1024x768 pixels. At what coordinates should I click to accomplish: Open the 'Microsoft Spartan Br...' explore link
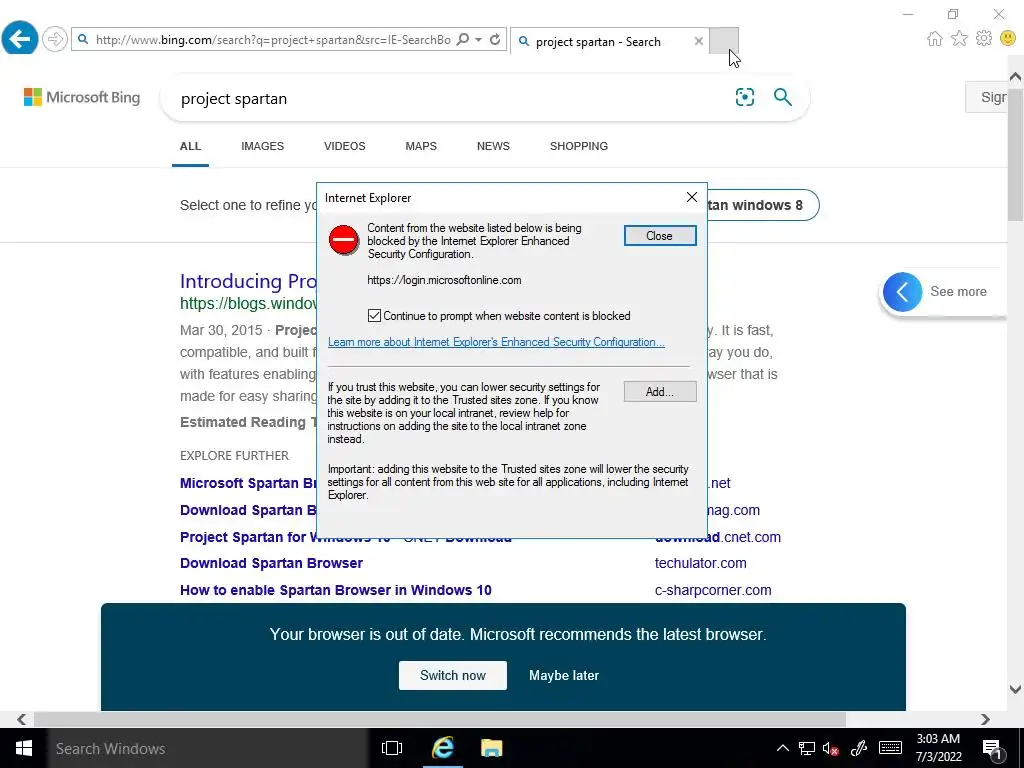248,483
